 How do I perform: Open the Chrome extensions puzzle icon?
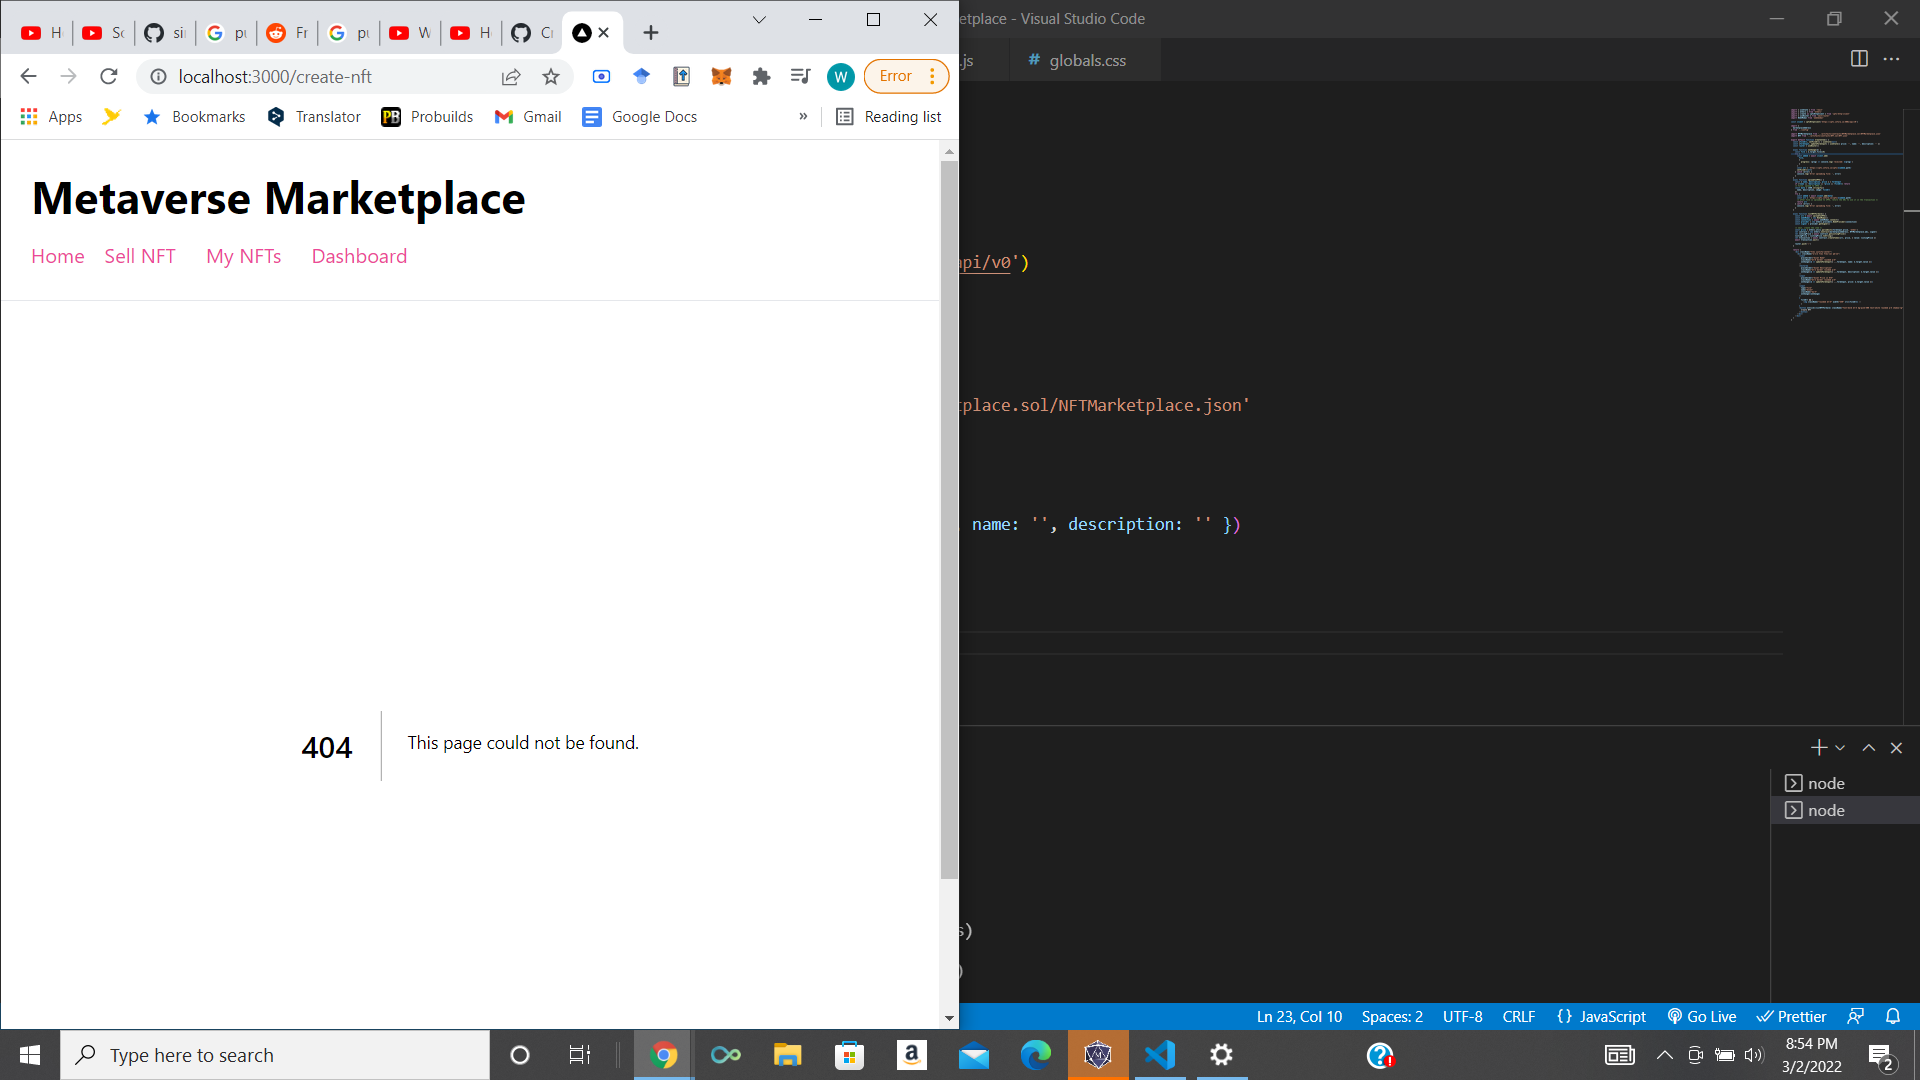[761, 76]
